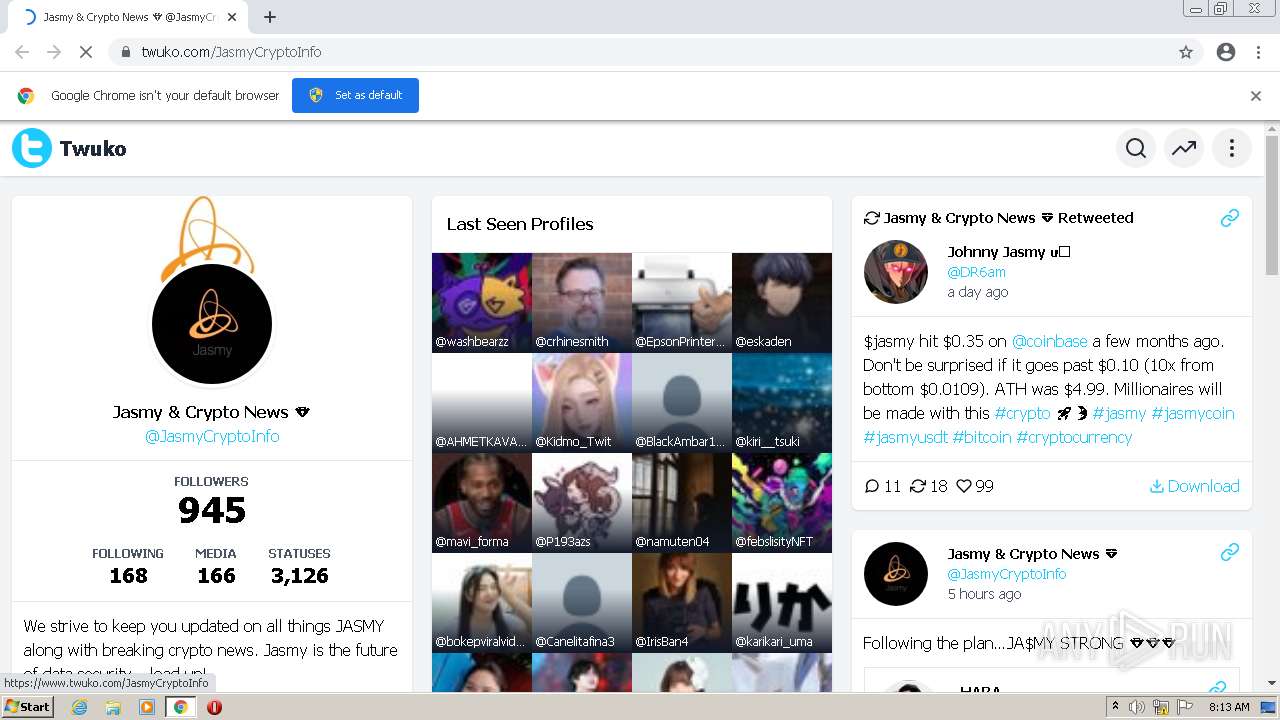Click the site lock icon in address bar

[x=126, y=52]
